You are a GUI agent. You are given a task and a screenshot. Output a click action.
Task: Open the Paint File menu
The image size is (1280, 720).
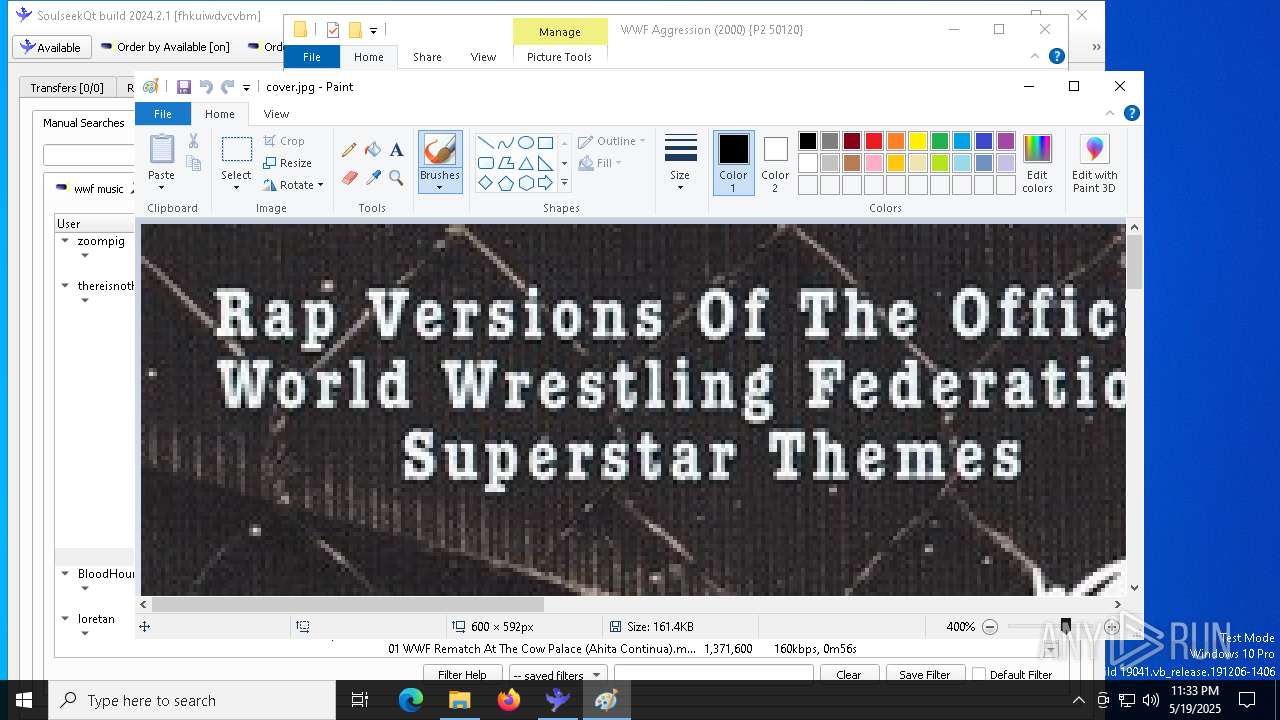click(163, 114)
